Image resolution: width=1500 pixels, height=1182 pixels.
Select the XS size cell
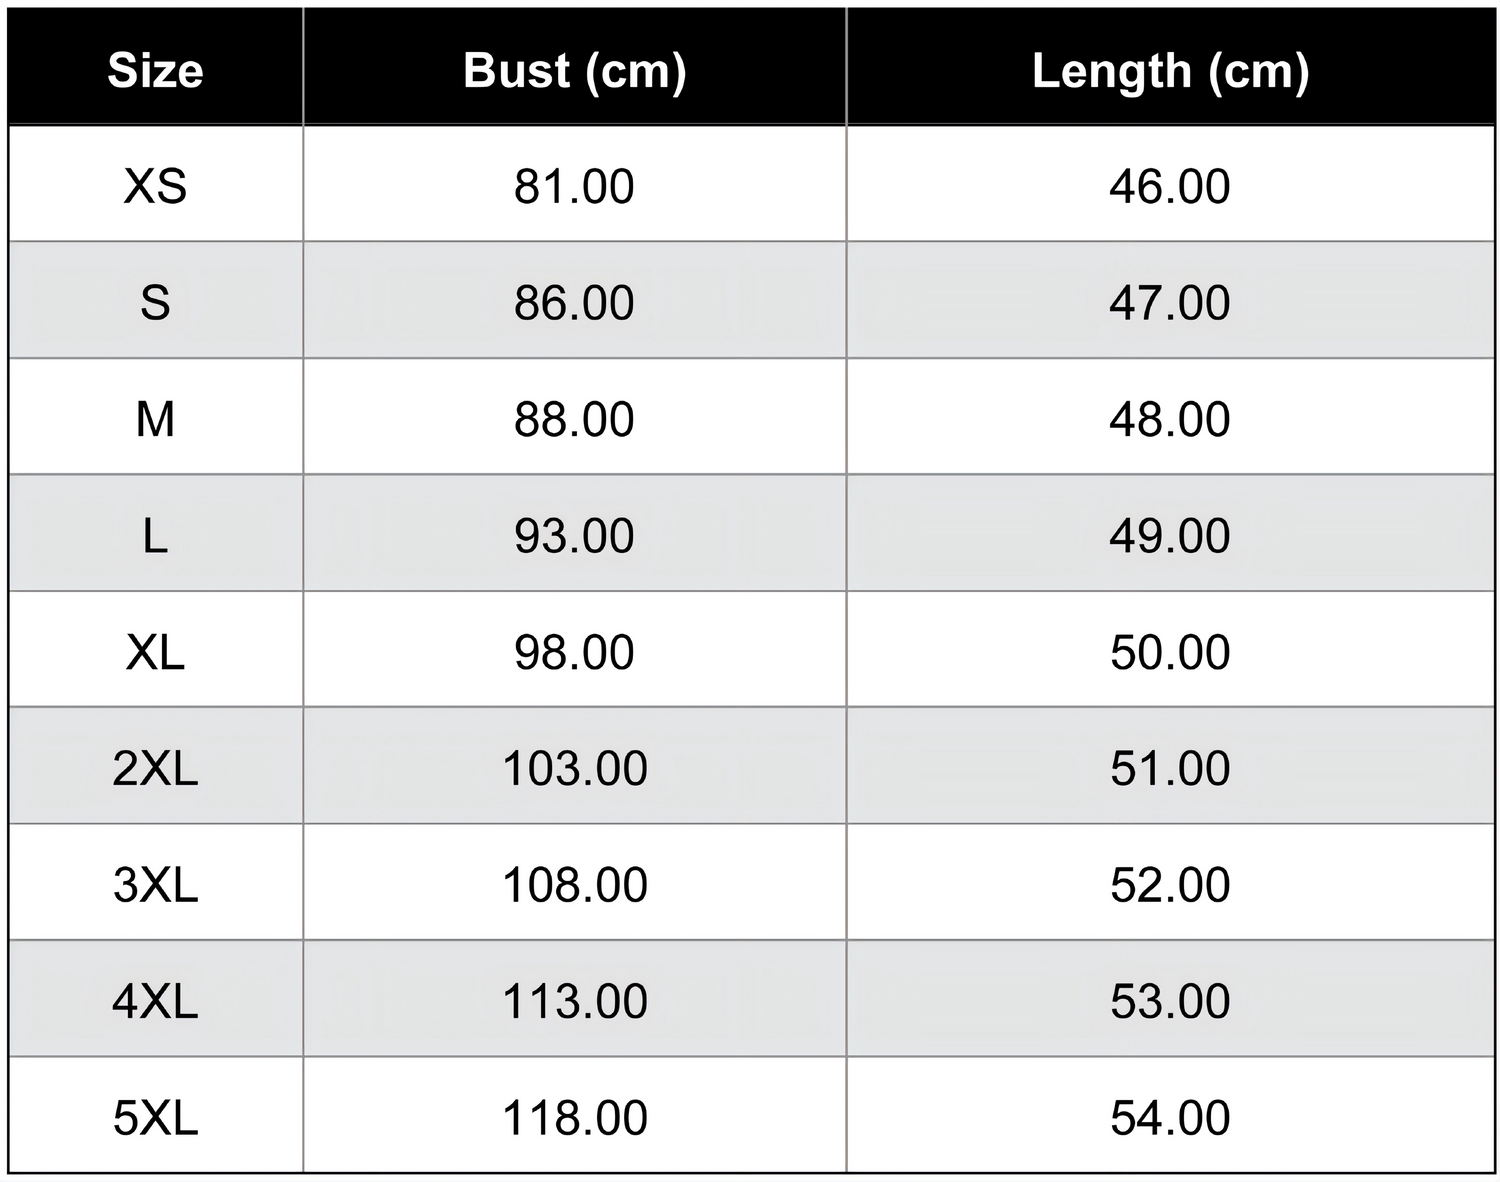click(155, 186)
